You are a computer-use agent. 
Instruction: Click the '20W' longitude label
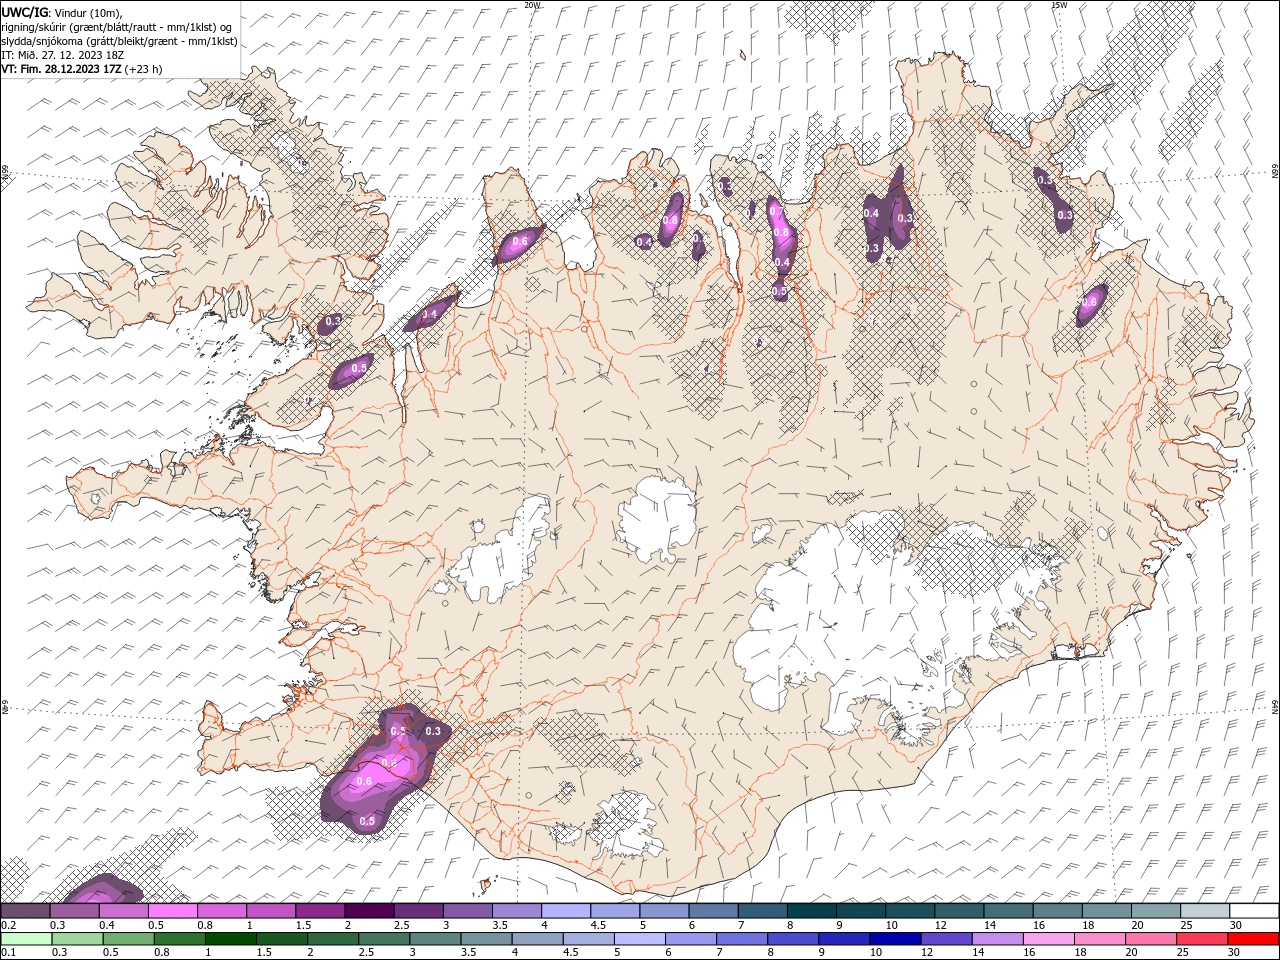pos(532,5)
